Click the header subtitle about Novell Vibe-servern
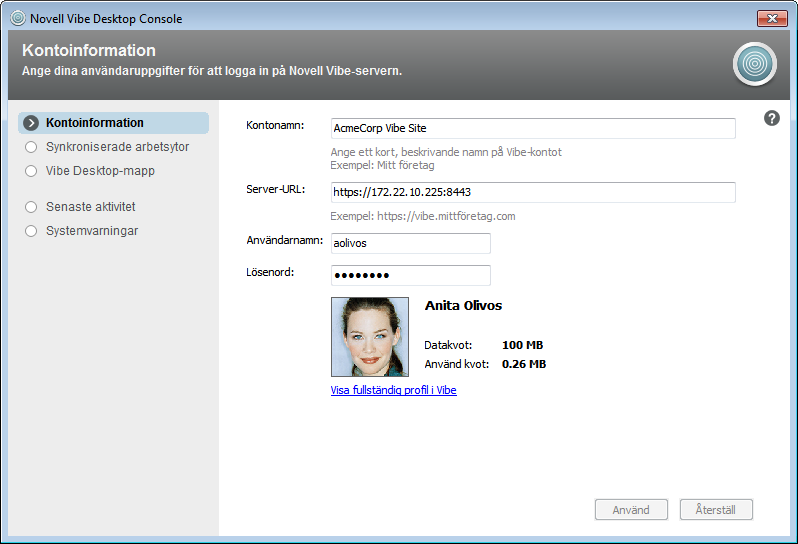The width and height of the screenshot is (798, 544). (x=212, y=71)
